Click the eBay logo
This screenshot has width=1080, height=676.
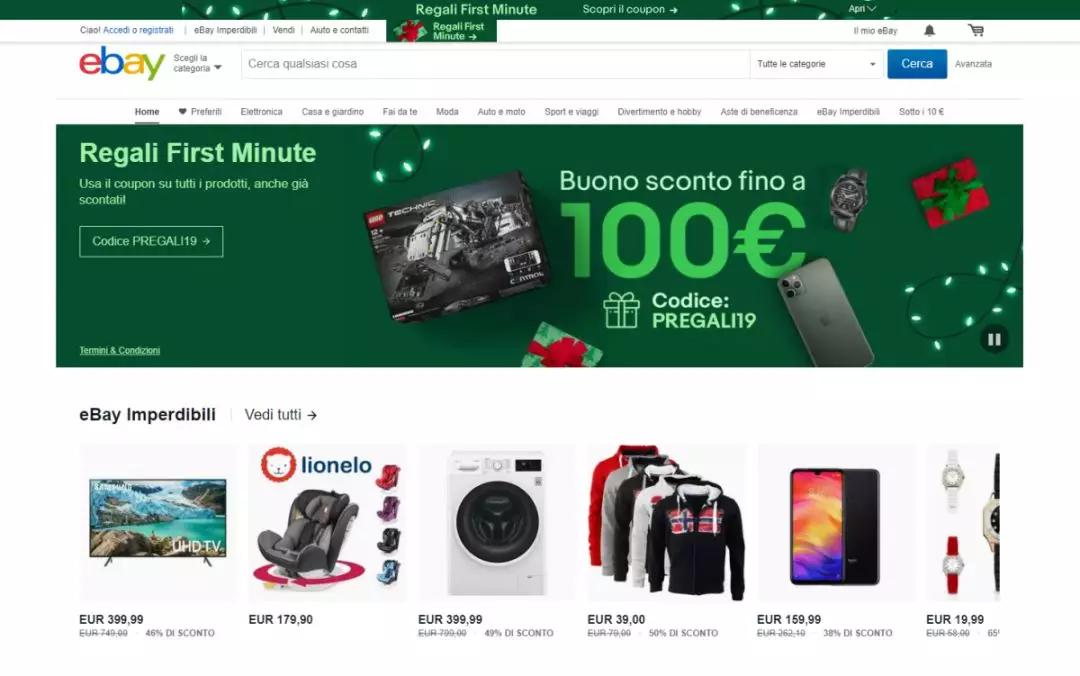(x=122, y=63)
